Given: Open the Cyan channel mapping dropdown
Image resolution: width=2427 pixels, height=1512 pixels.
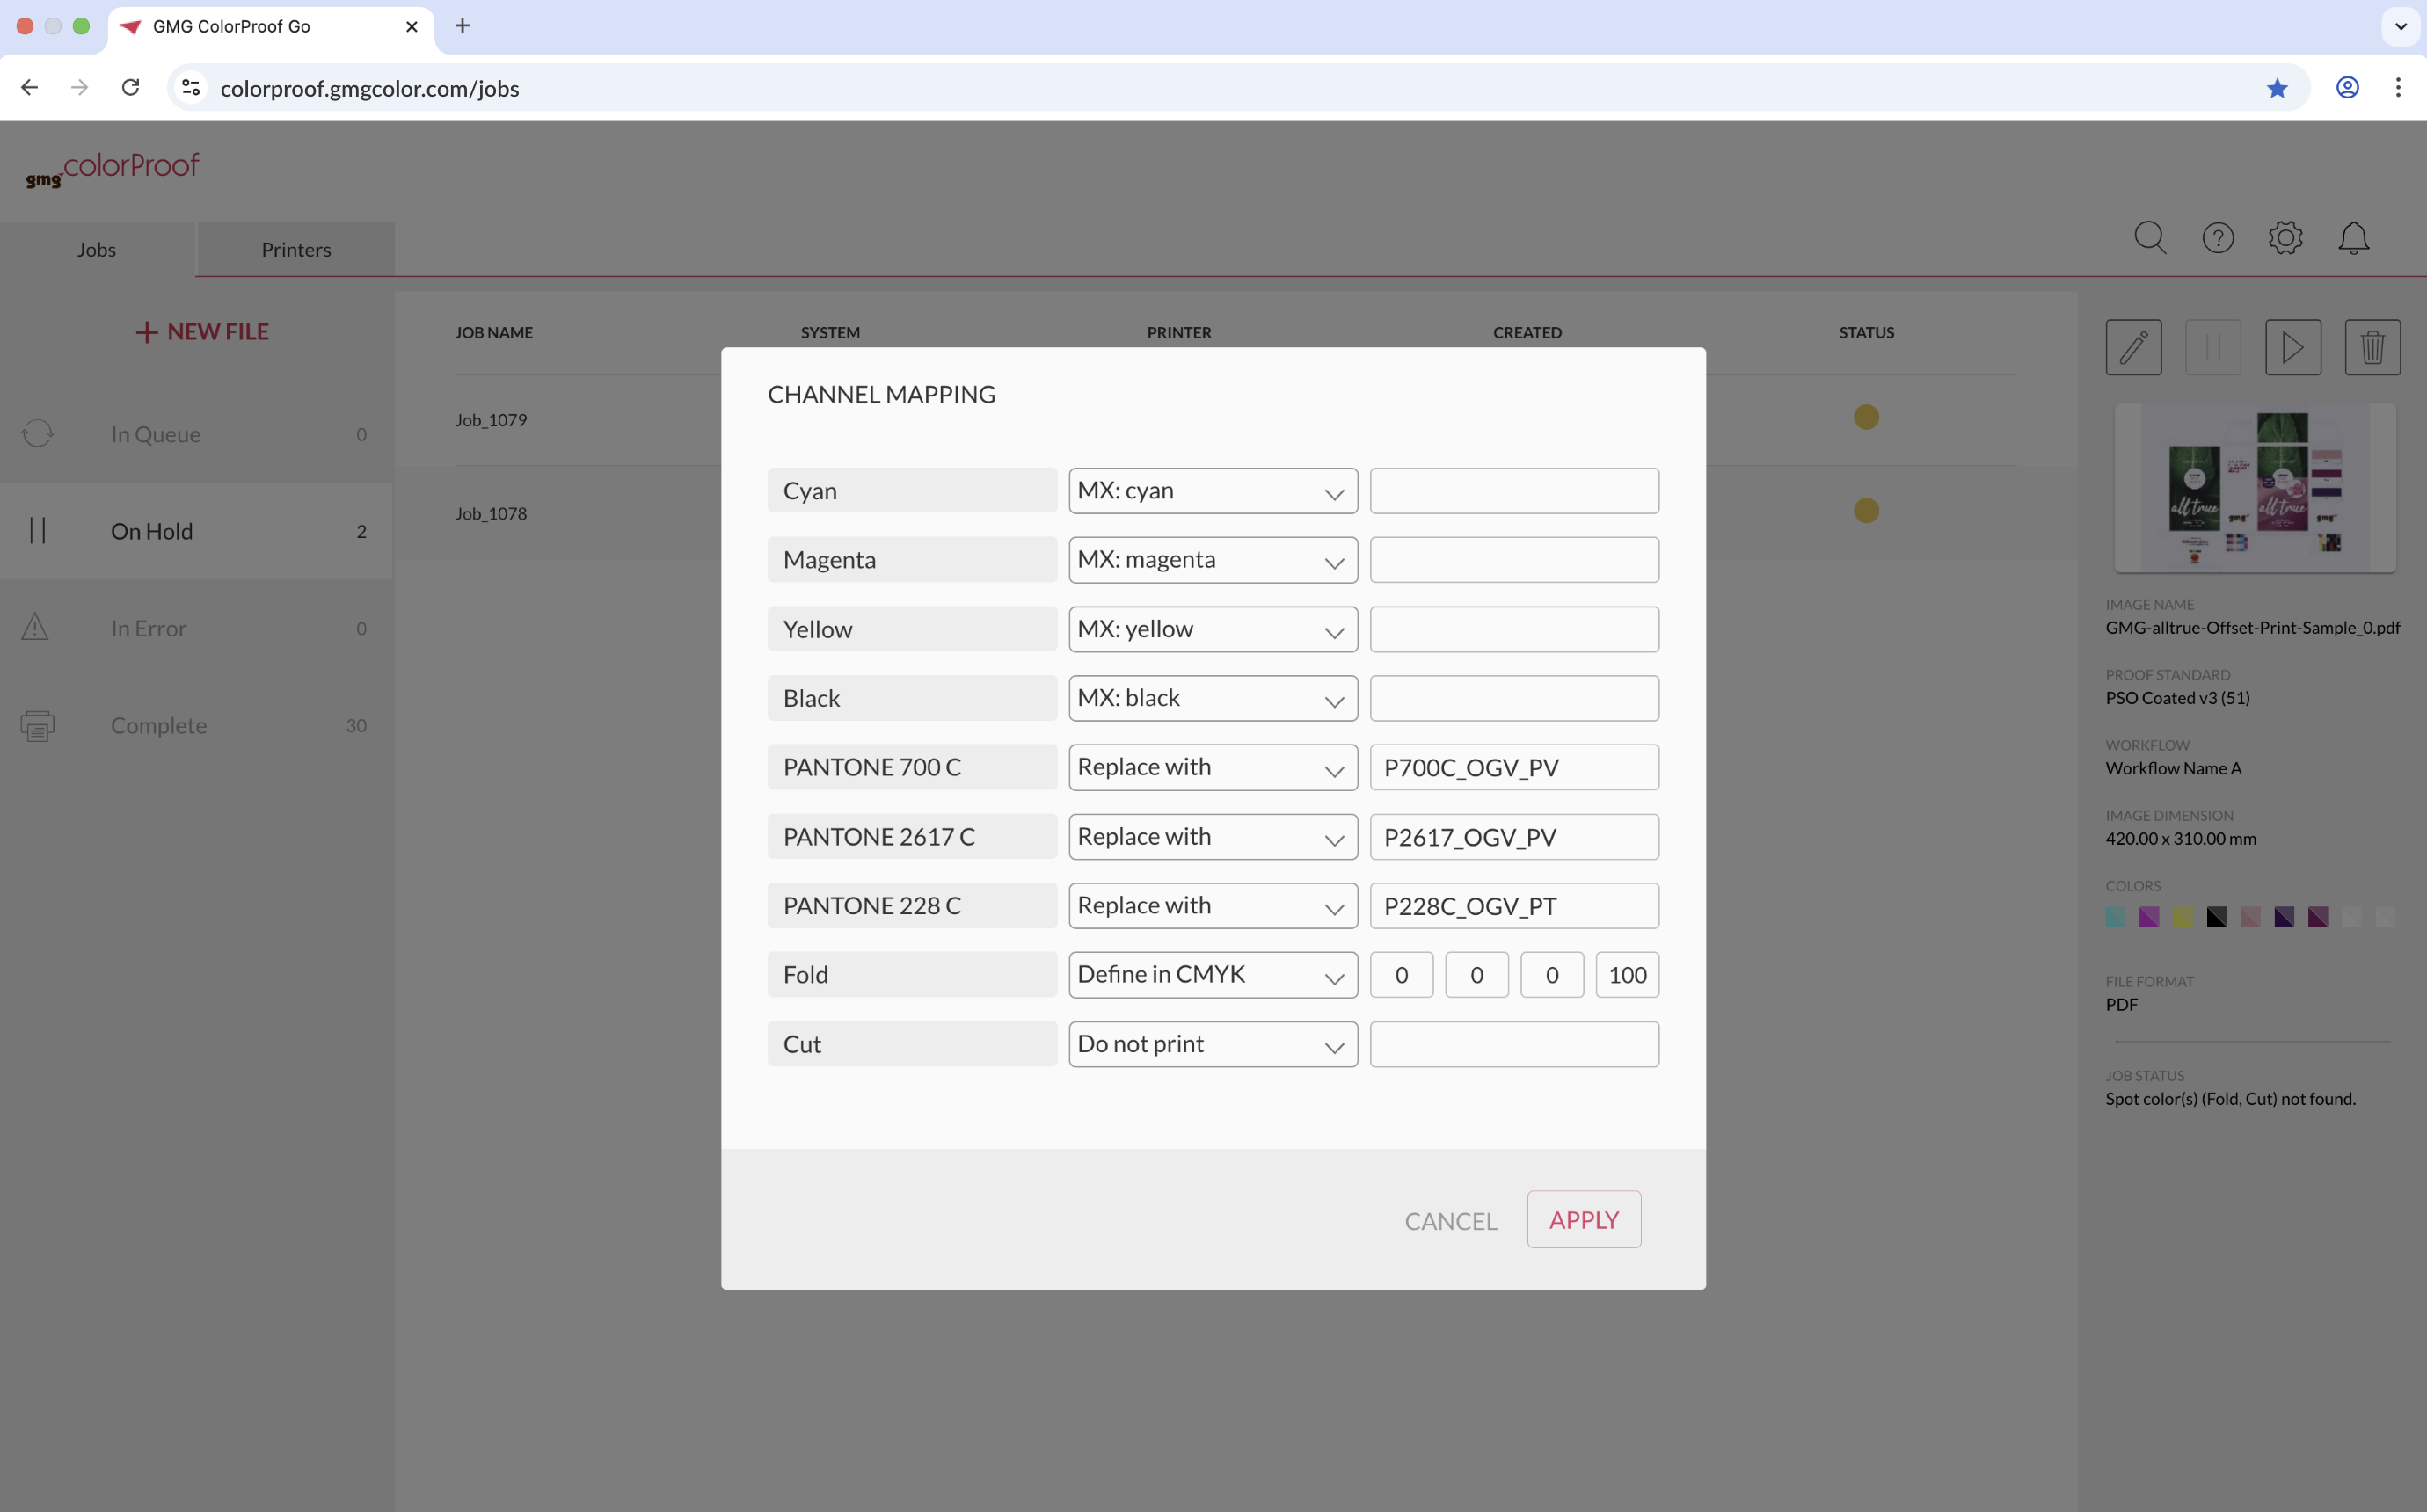Looking at the screenshot, I should [x=1212, y=491].
